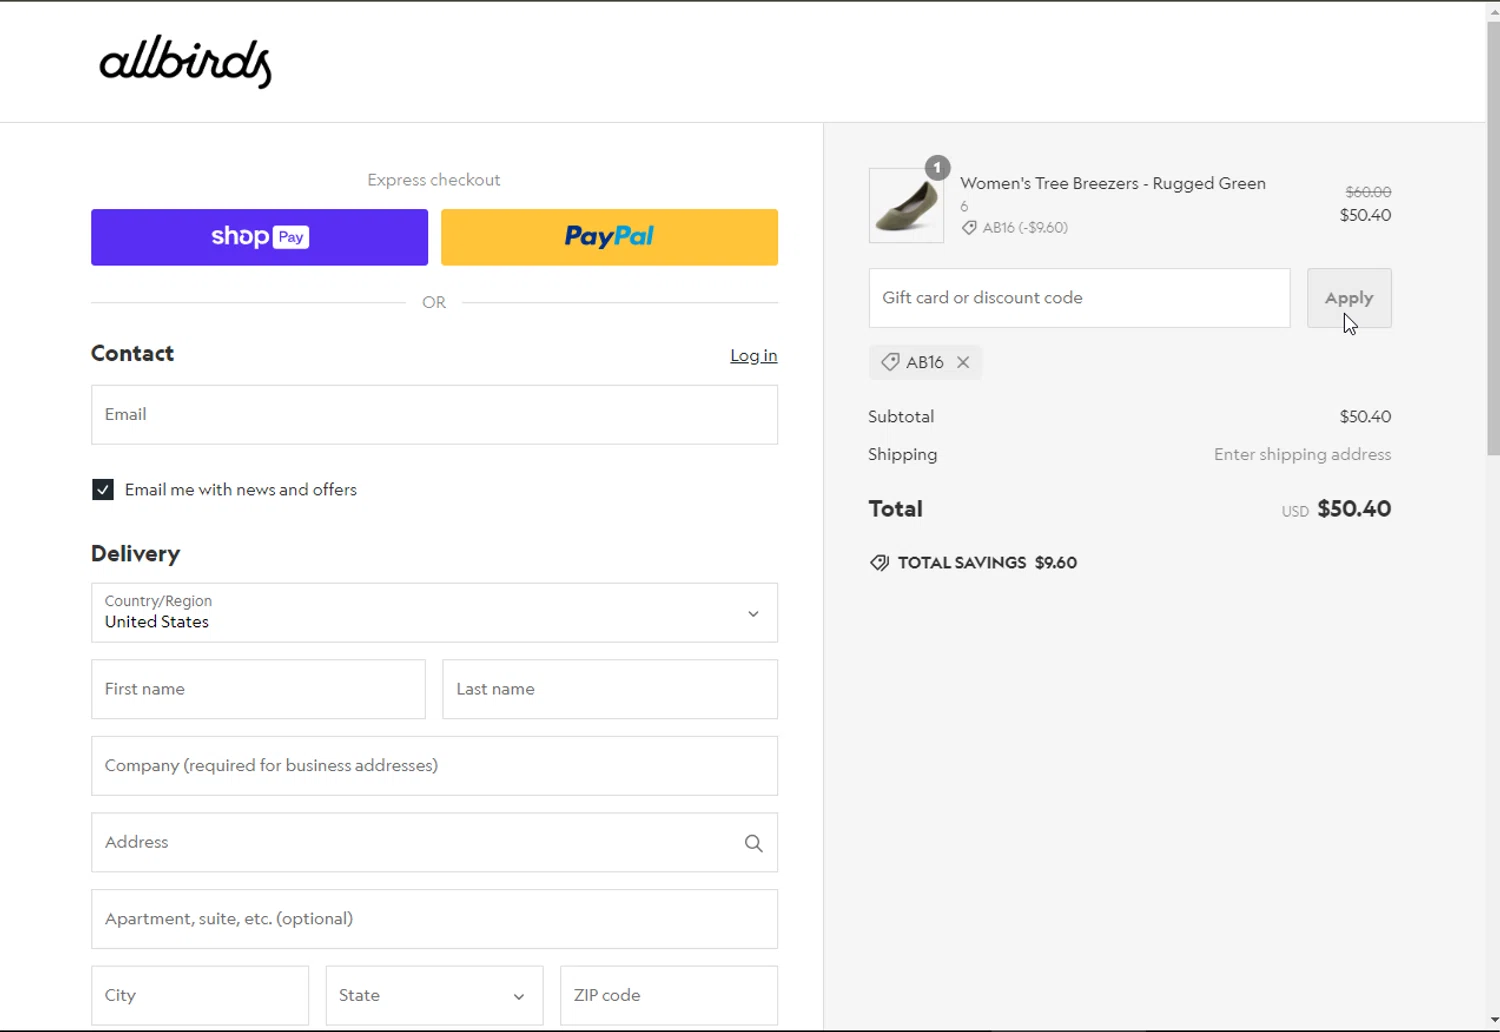1500x1032 pixels.
Task: Click the Address input field
Action: [x=434, y=842]
